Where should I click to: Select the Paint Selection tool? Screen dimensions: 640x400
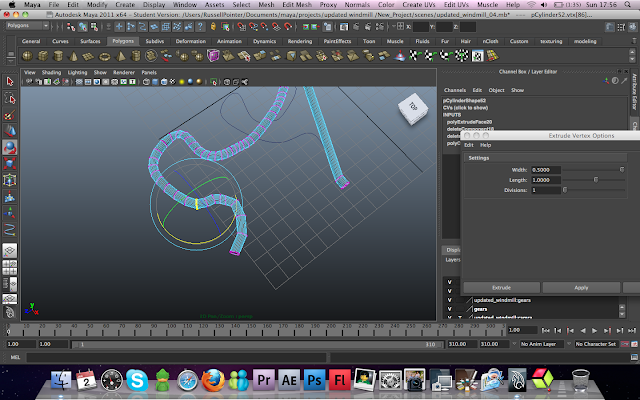pos(9,115)
